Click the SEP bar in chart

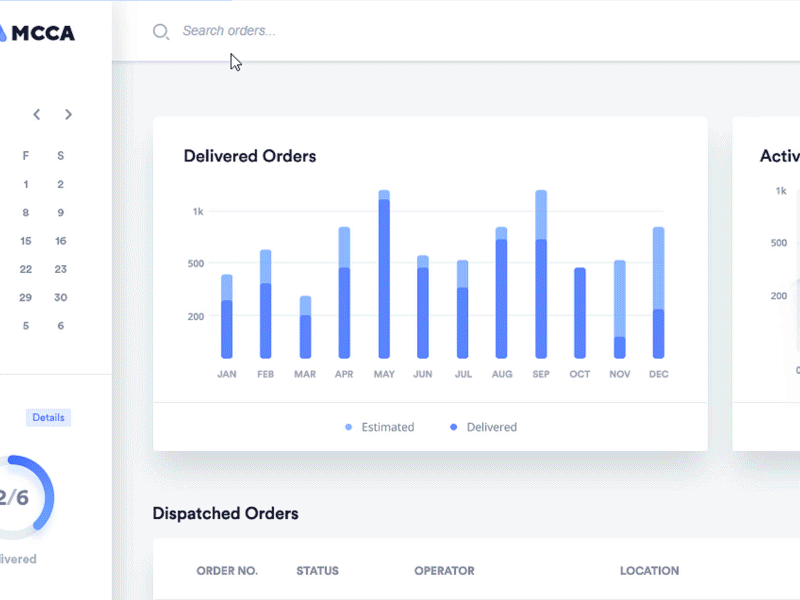click(541, 274)
